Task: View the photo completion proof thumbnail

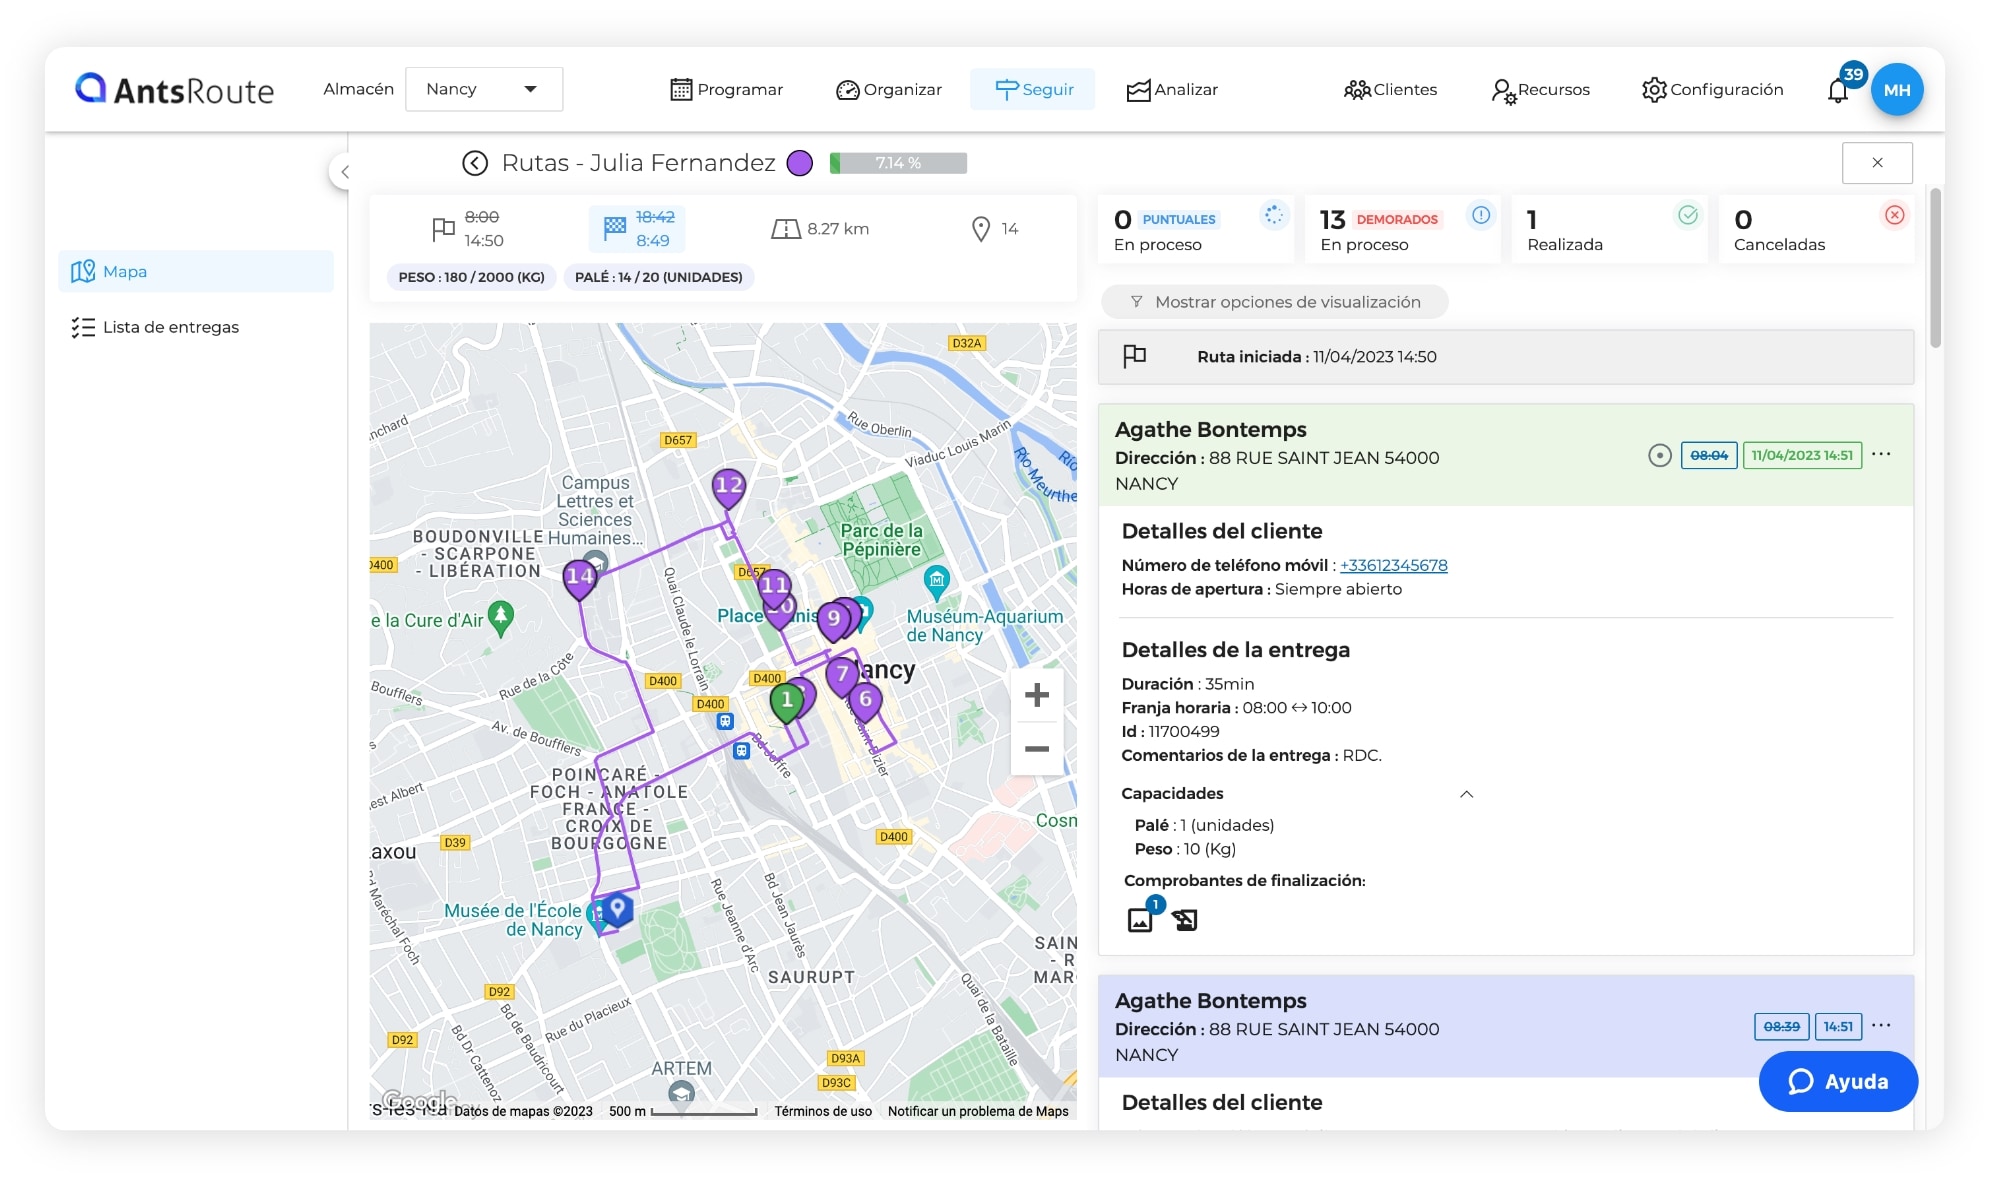Action: 1139,920
